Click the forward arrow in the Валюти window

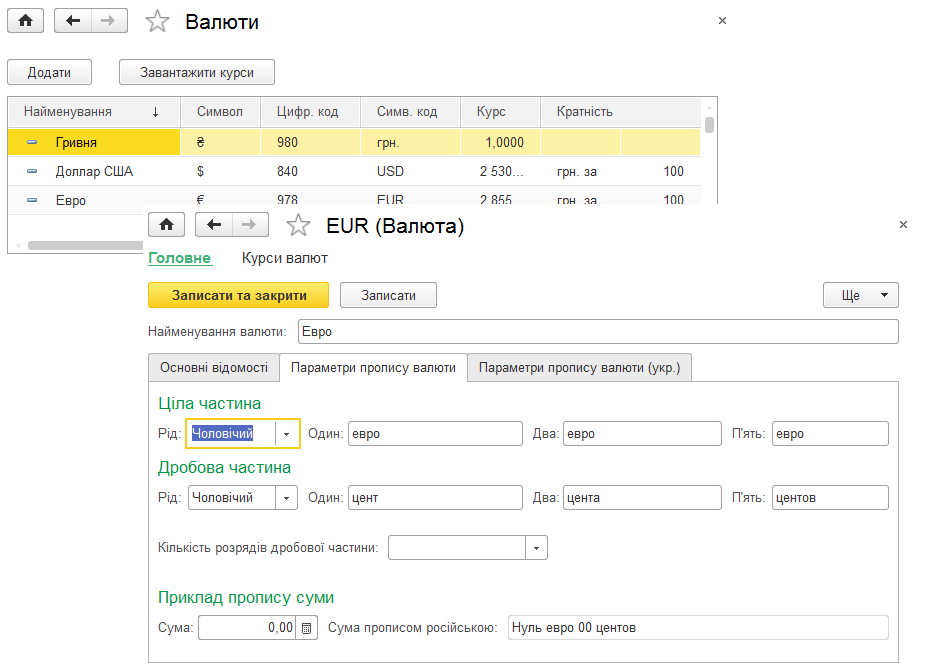tap(109, 21)
